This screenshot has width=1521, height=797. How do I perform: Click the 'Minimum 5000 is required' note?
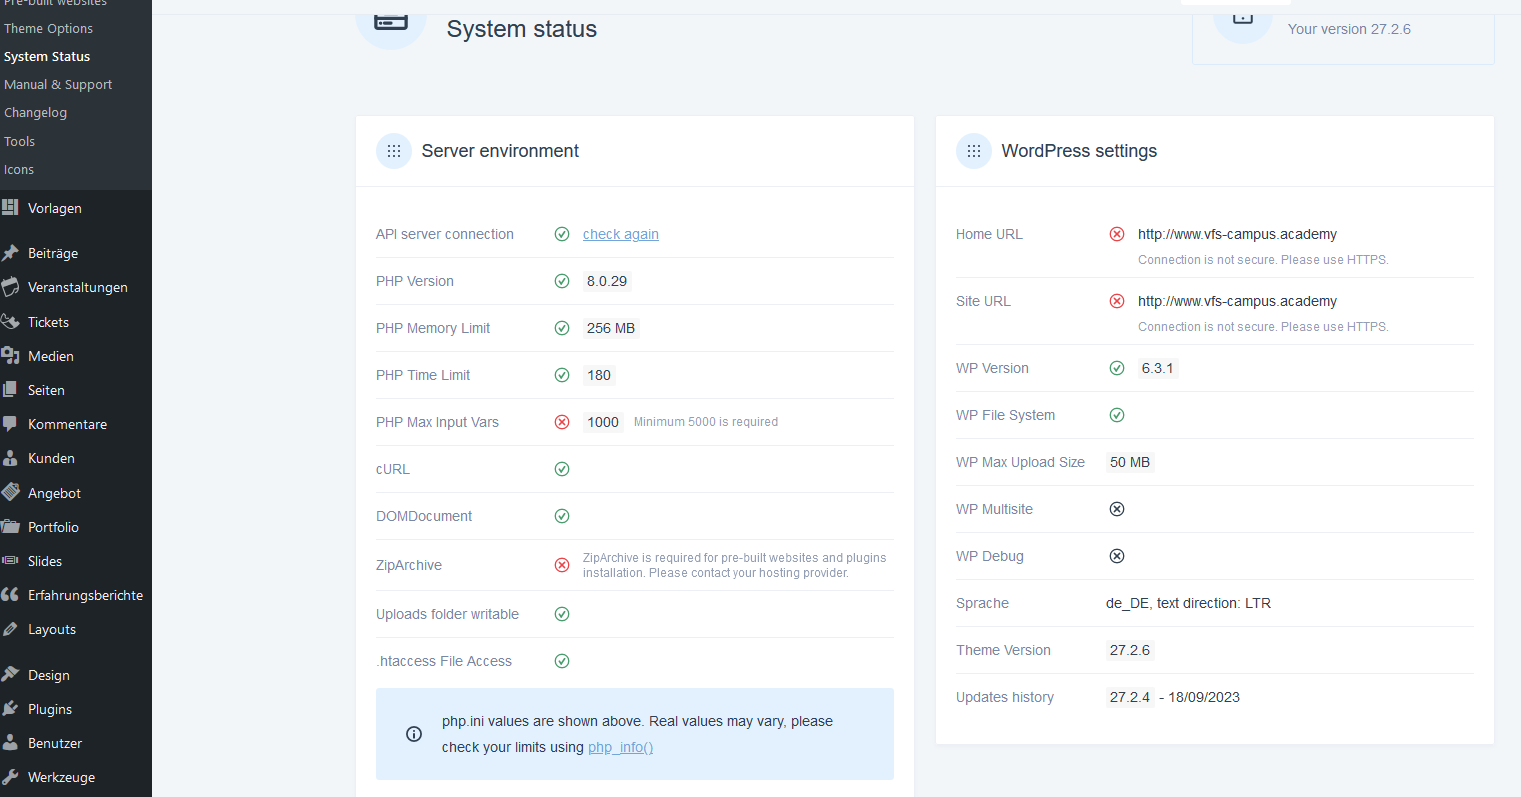(706, 422)
